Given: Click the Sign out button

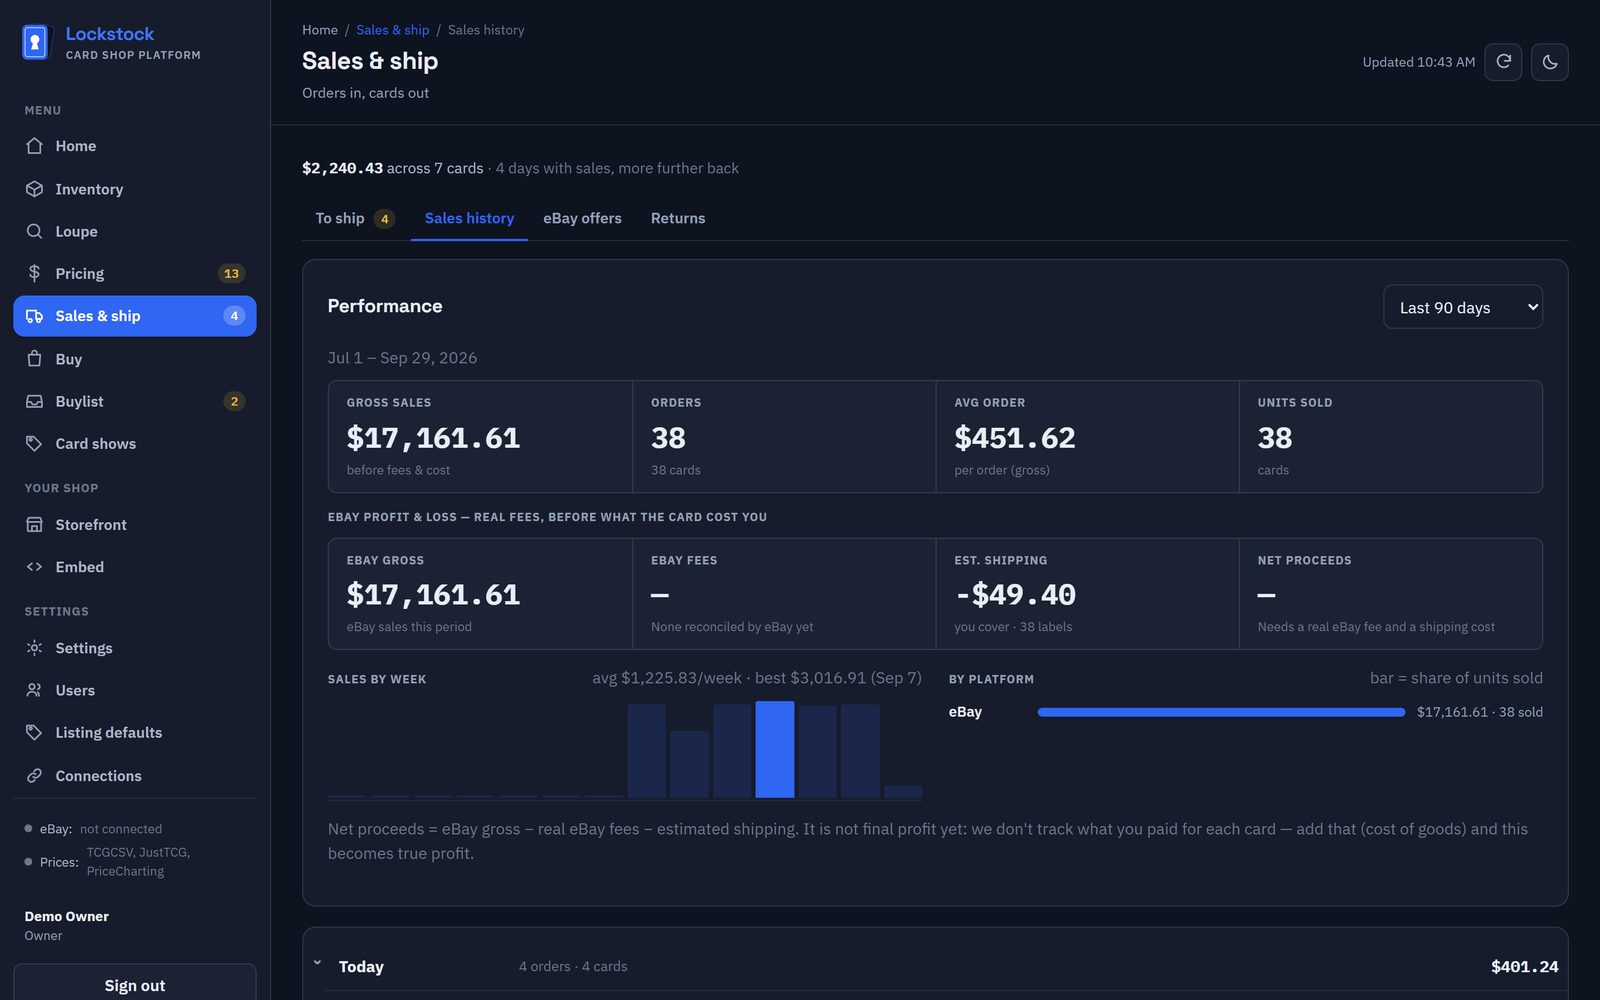Looking at the screenshot, I should [135, 985].
